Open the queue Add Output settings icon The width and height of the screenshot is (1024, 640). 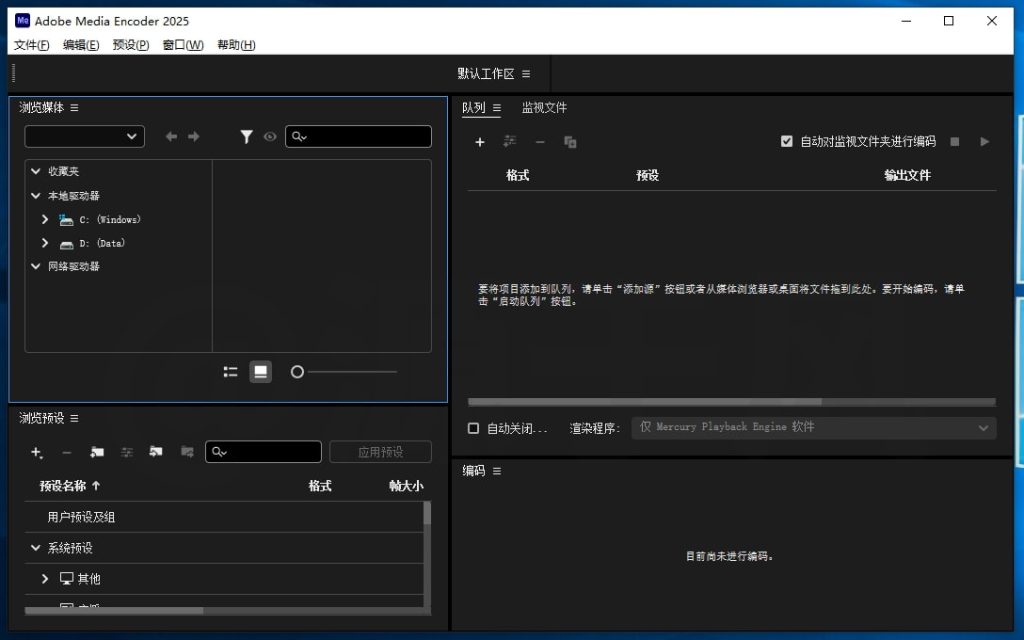[x=510, y=141]
